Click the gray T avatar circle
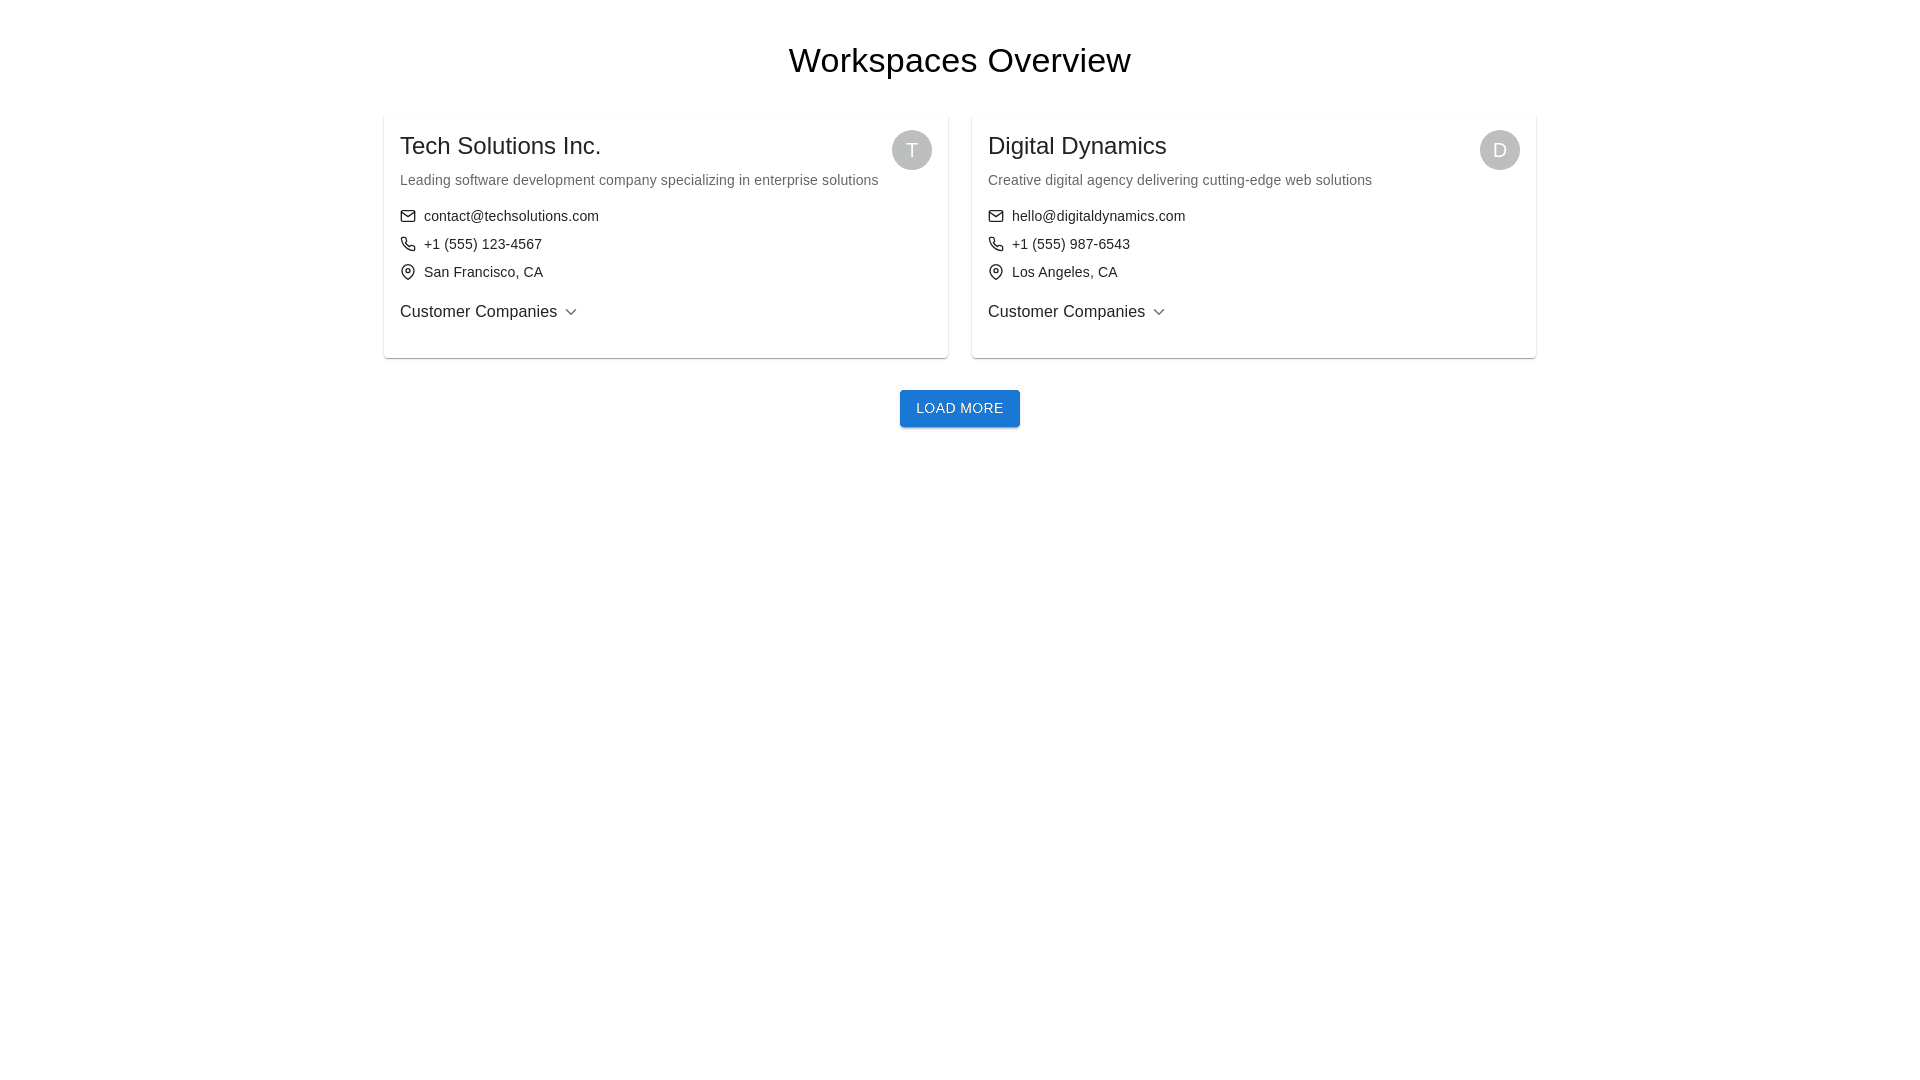Image resolution: width=1920 pixels, height=1080 pixels. [911, 150]
